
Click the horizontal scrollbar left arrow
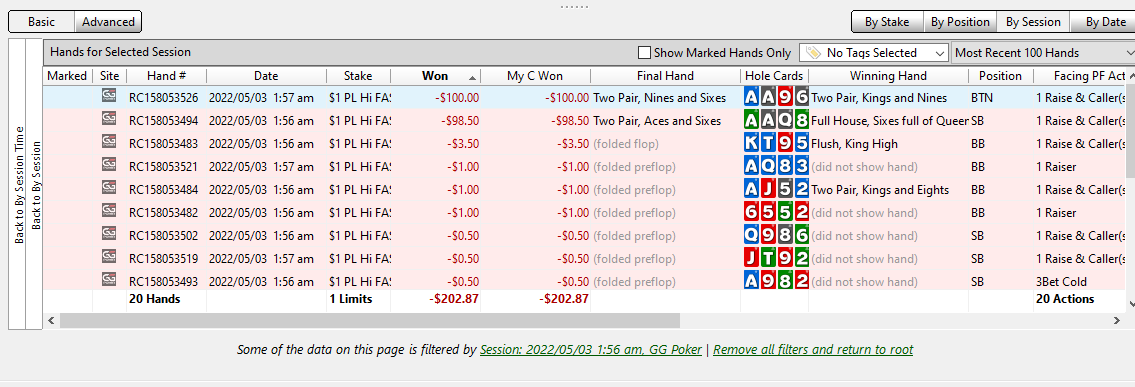pyautogui.click(x=51, y=320)
